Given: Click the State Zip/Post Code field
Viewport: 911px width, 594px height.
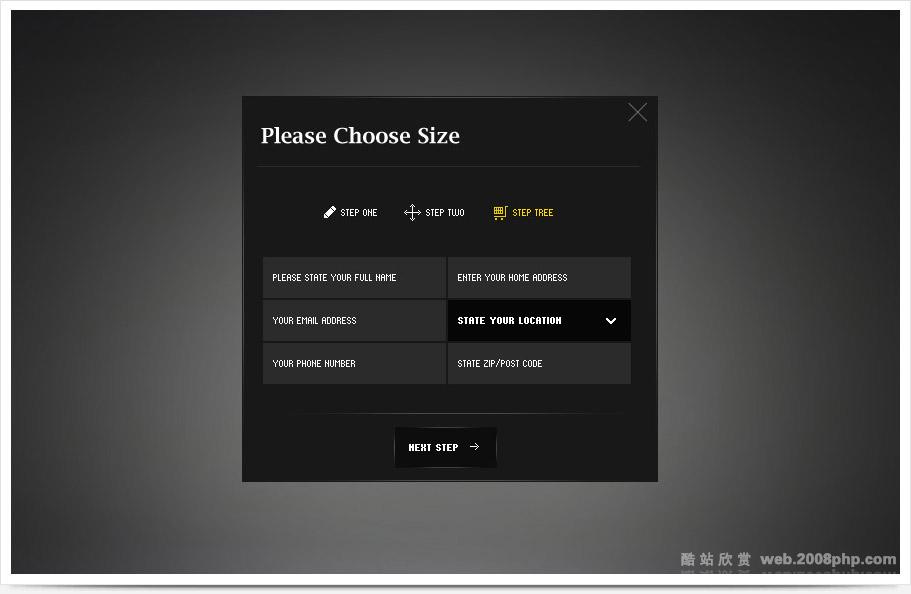Looking at the screenshot, I should 539,364.
